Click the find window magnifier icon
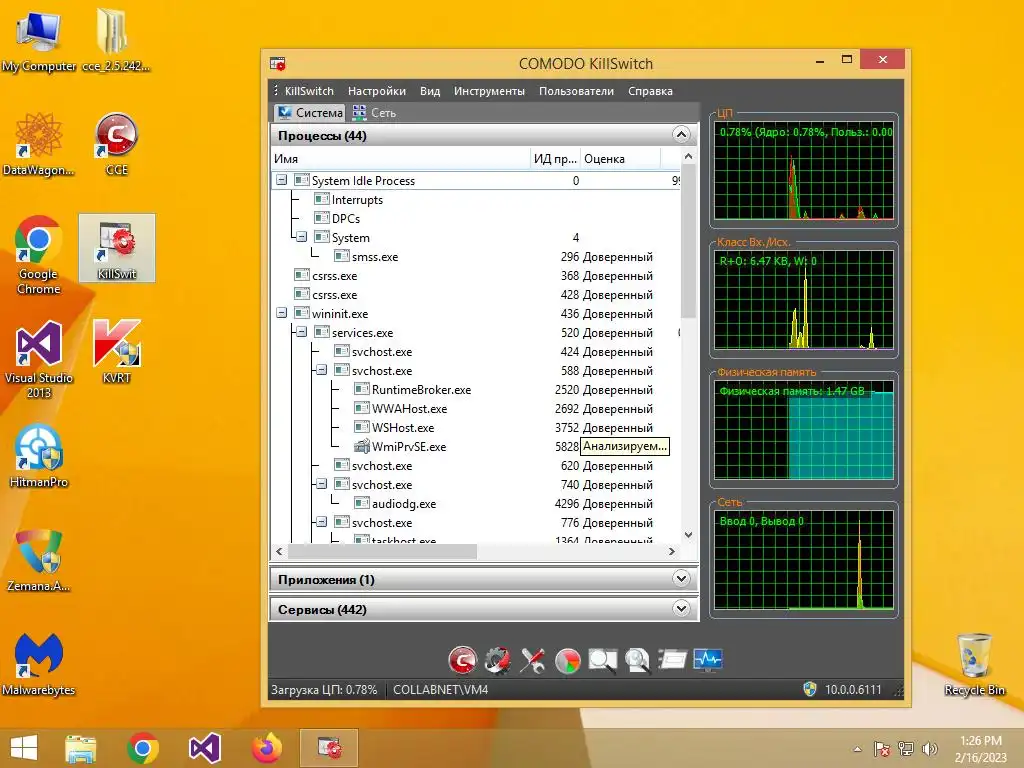The height and width of the screenshot is (768, 1024). point(602,660)
